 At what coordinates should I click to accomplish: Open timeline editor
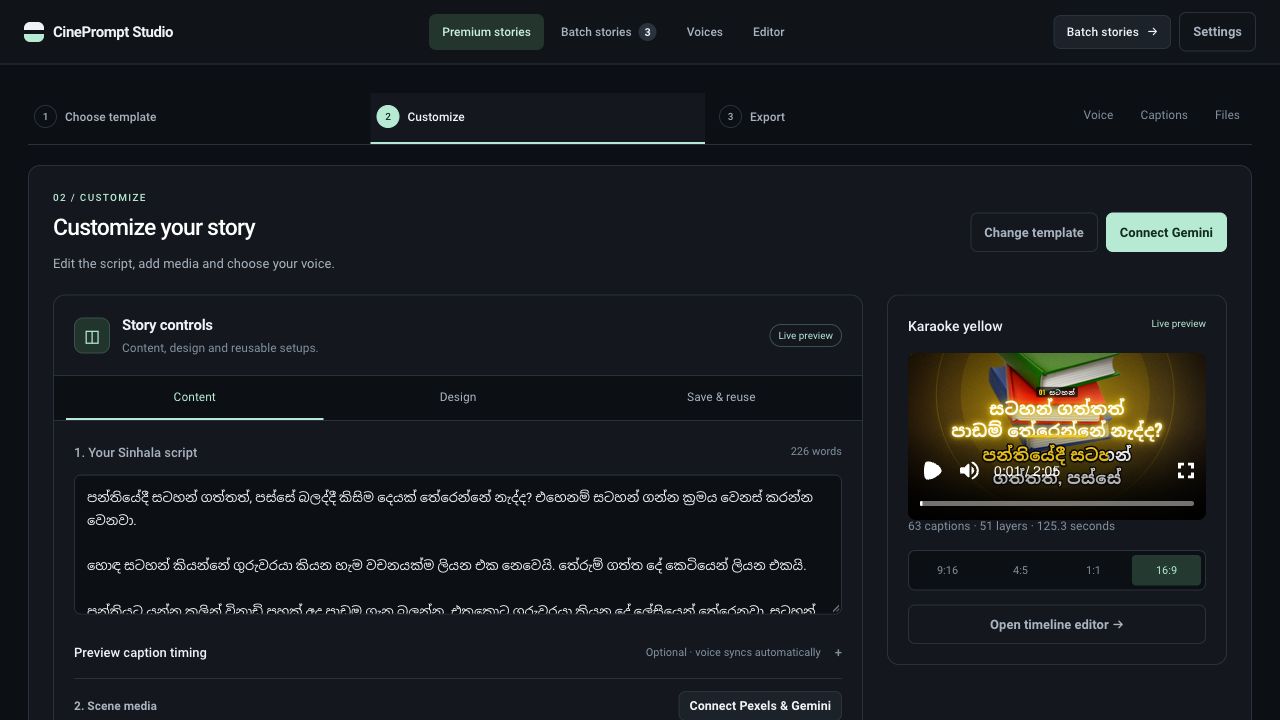click(x=1057, y=624)
